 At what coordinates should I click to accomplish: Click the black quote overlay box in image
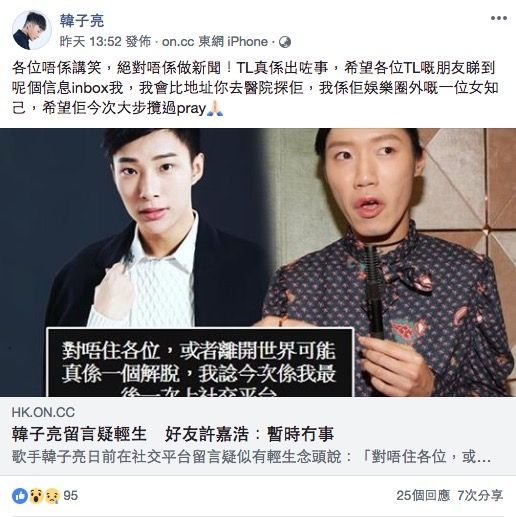[x=200, y=362]
